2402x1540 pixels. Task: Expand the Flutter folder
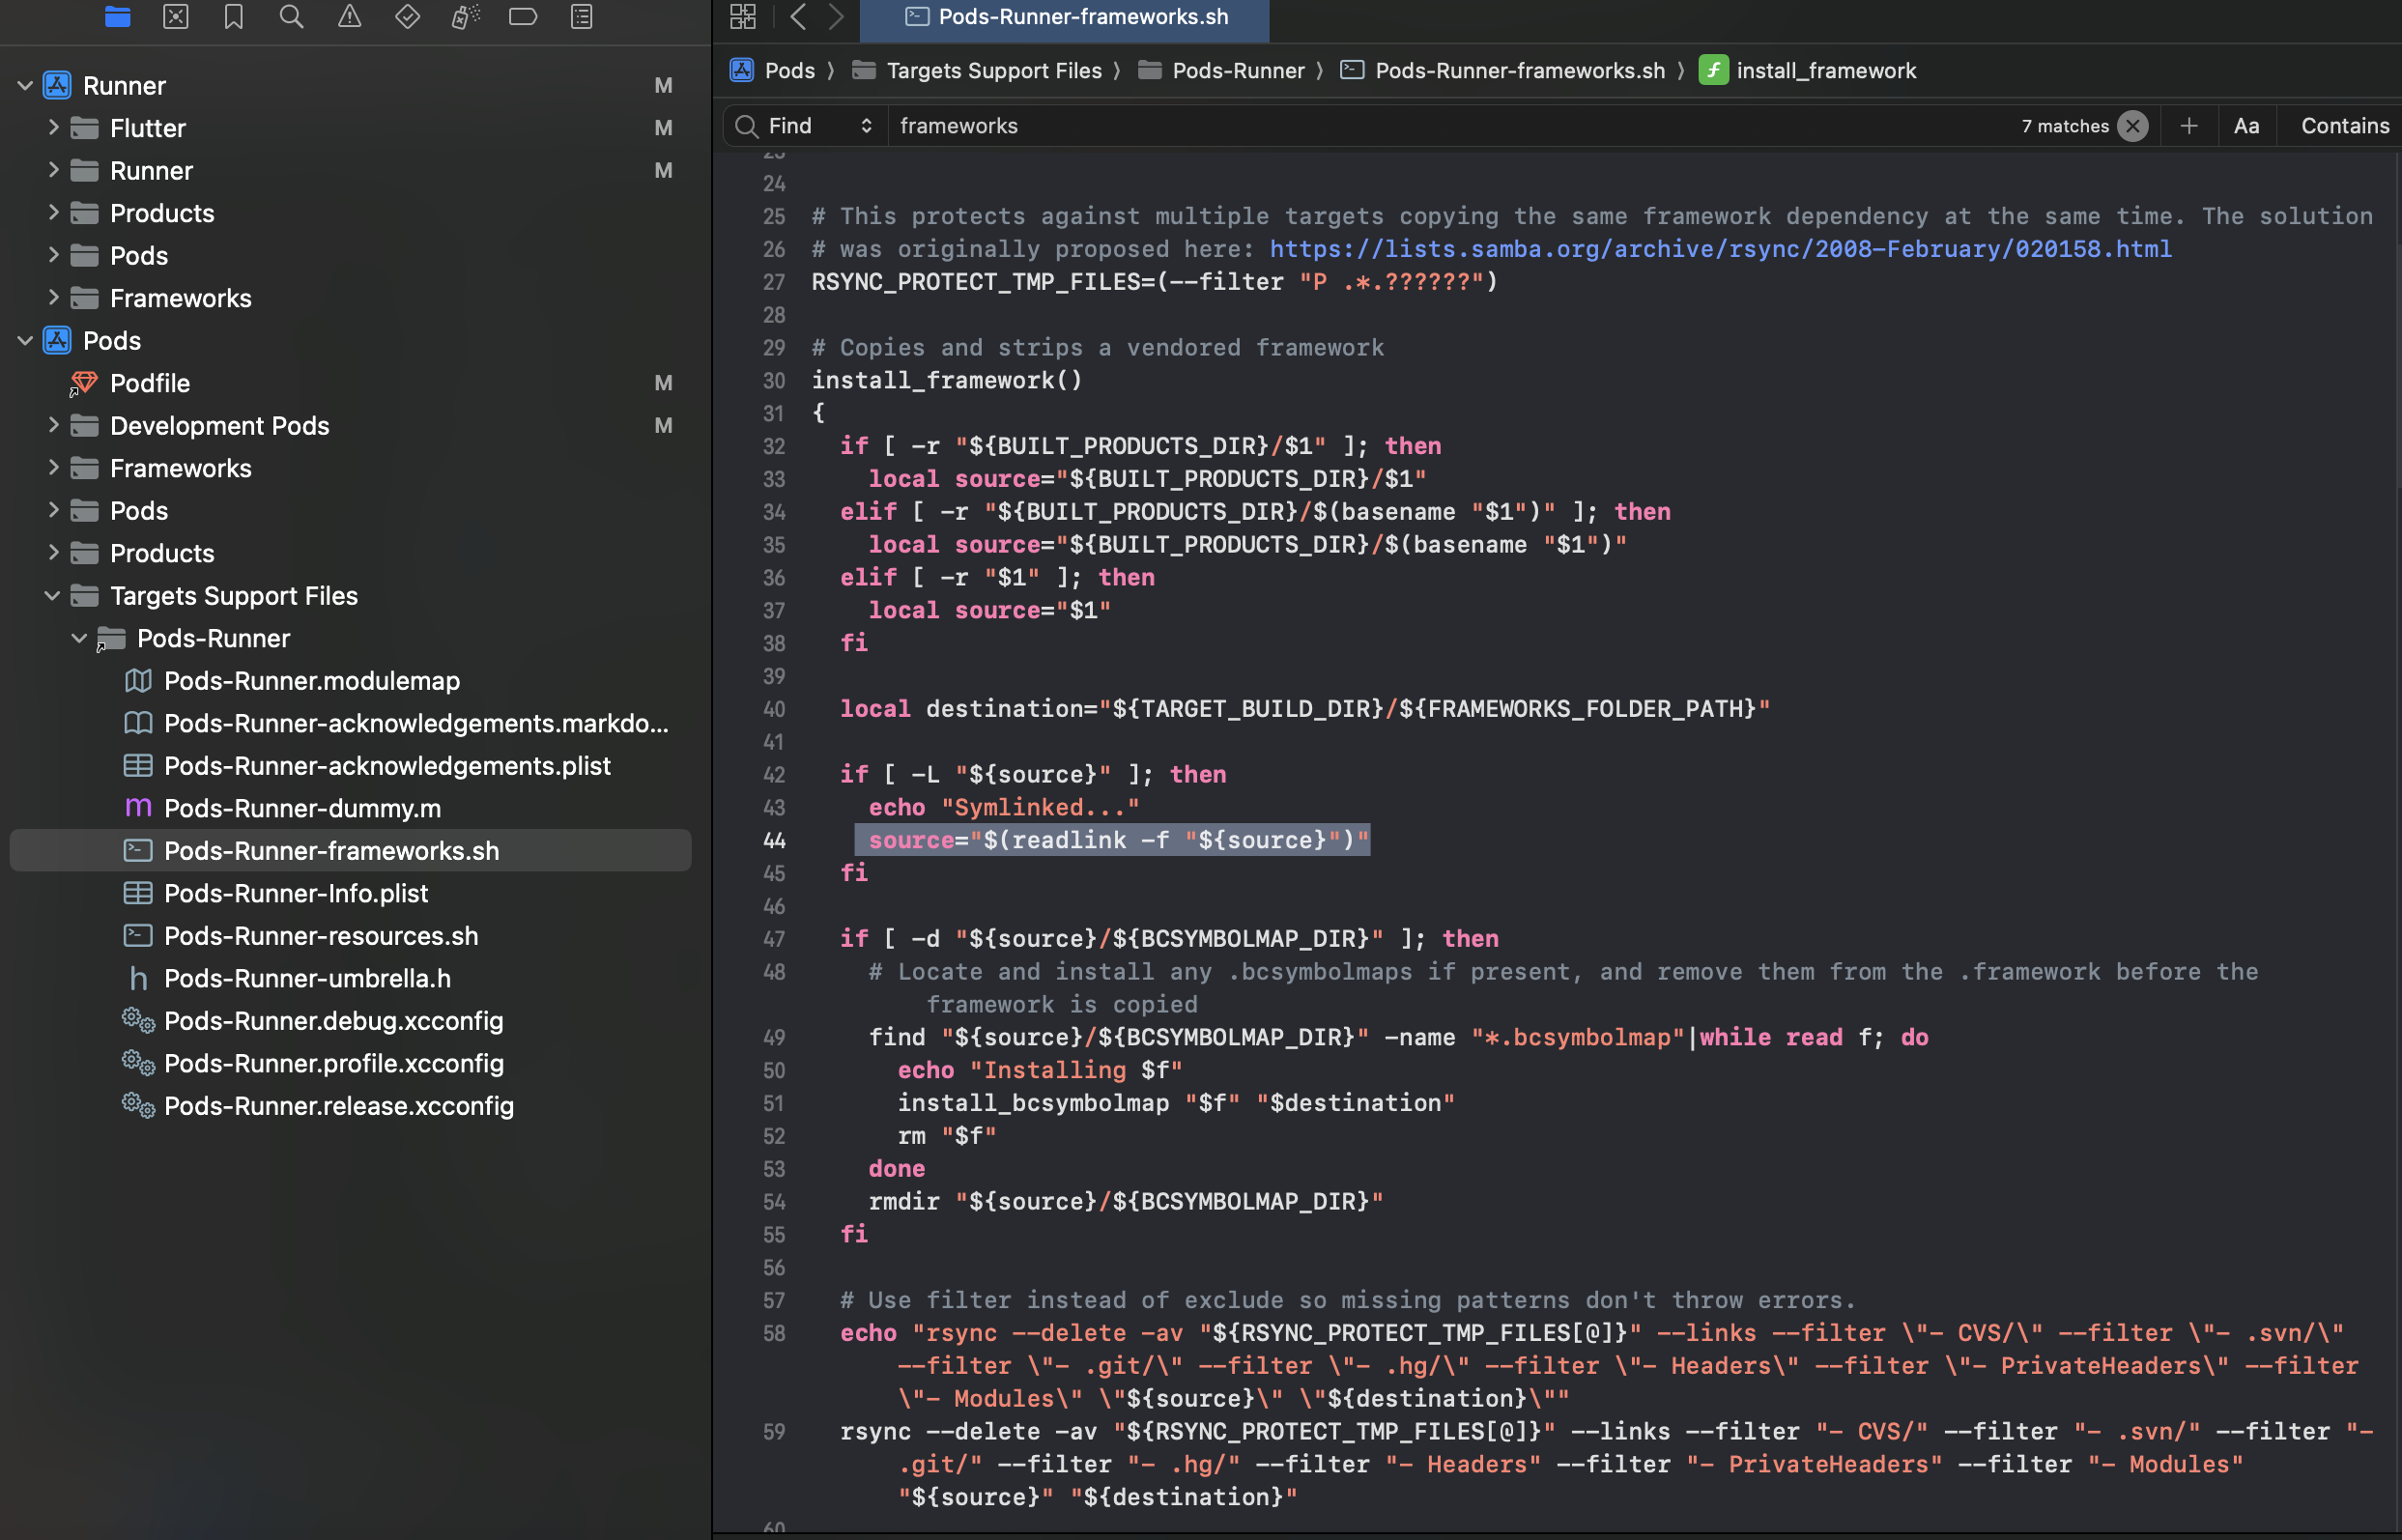click(x=53, y=128)
